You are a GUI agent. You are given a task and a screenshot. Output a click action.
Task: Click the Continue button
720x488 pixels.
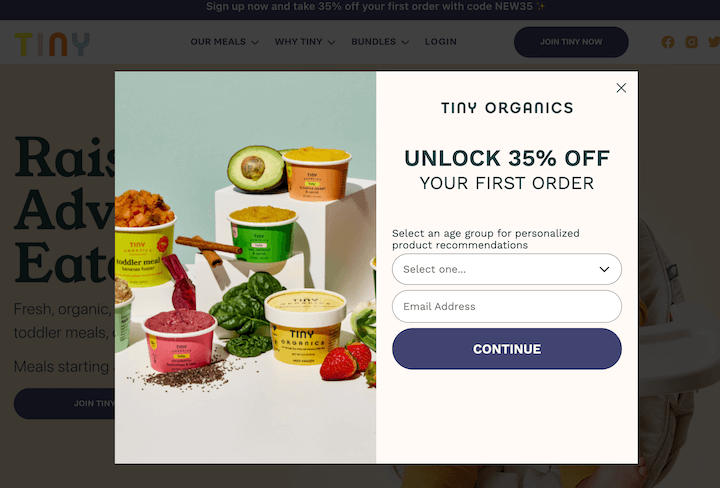pos(506,348)
